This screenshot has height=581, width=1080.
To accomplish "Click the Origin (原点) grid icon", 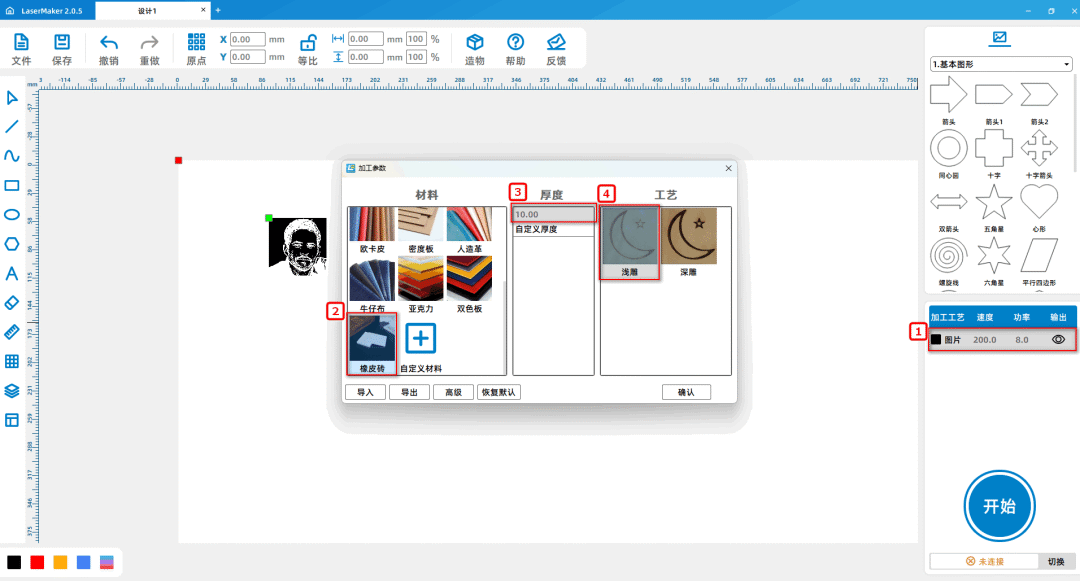I will pyautogui.click(x=196, y=42).
